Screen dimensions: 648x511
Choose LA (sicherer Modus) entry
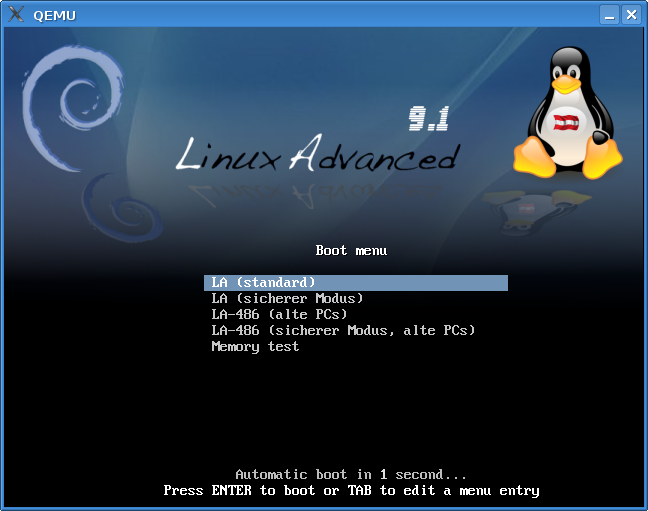(x=287, y=298)
